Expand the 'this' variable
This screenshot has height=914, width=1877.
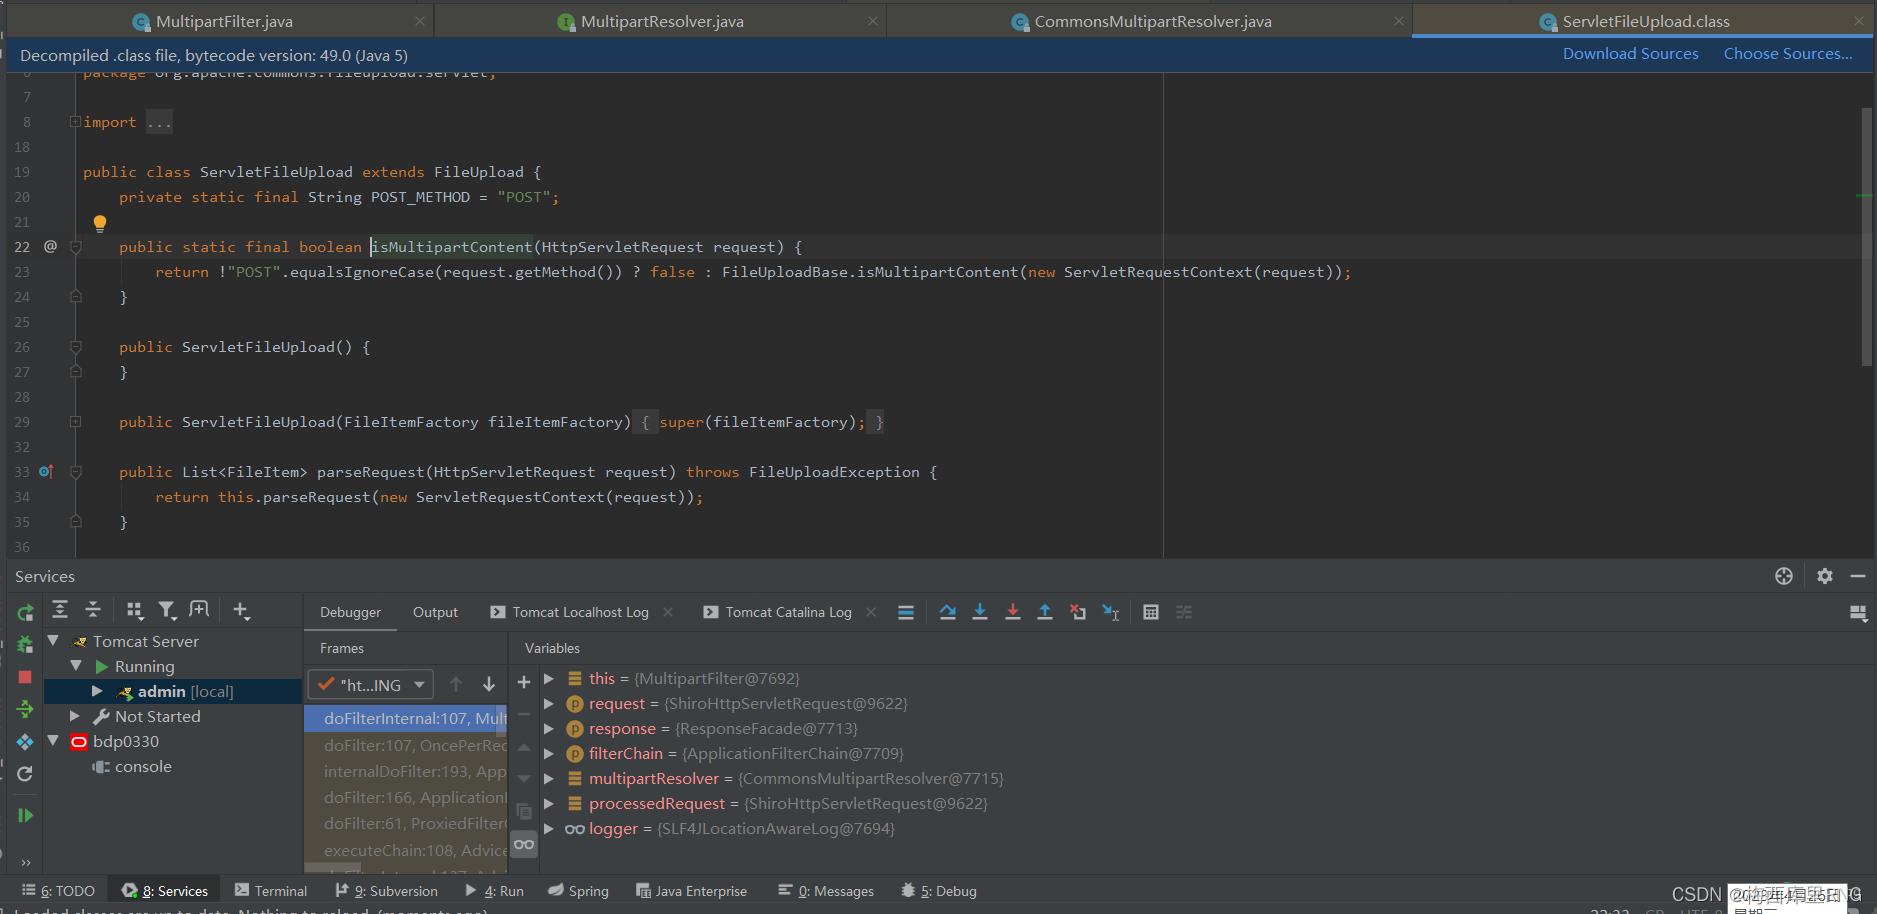[x=549, y=678]
